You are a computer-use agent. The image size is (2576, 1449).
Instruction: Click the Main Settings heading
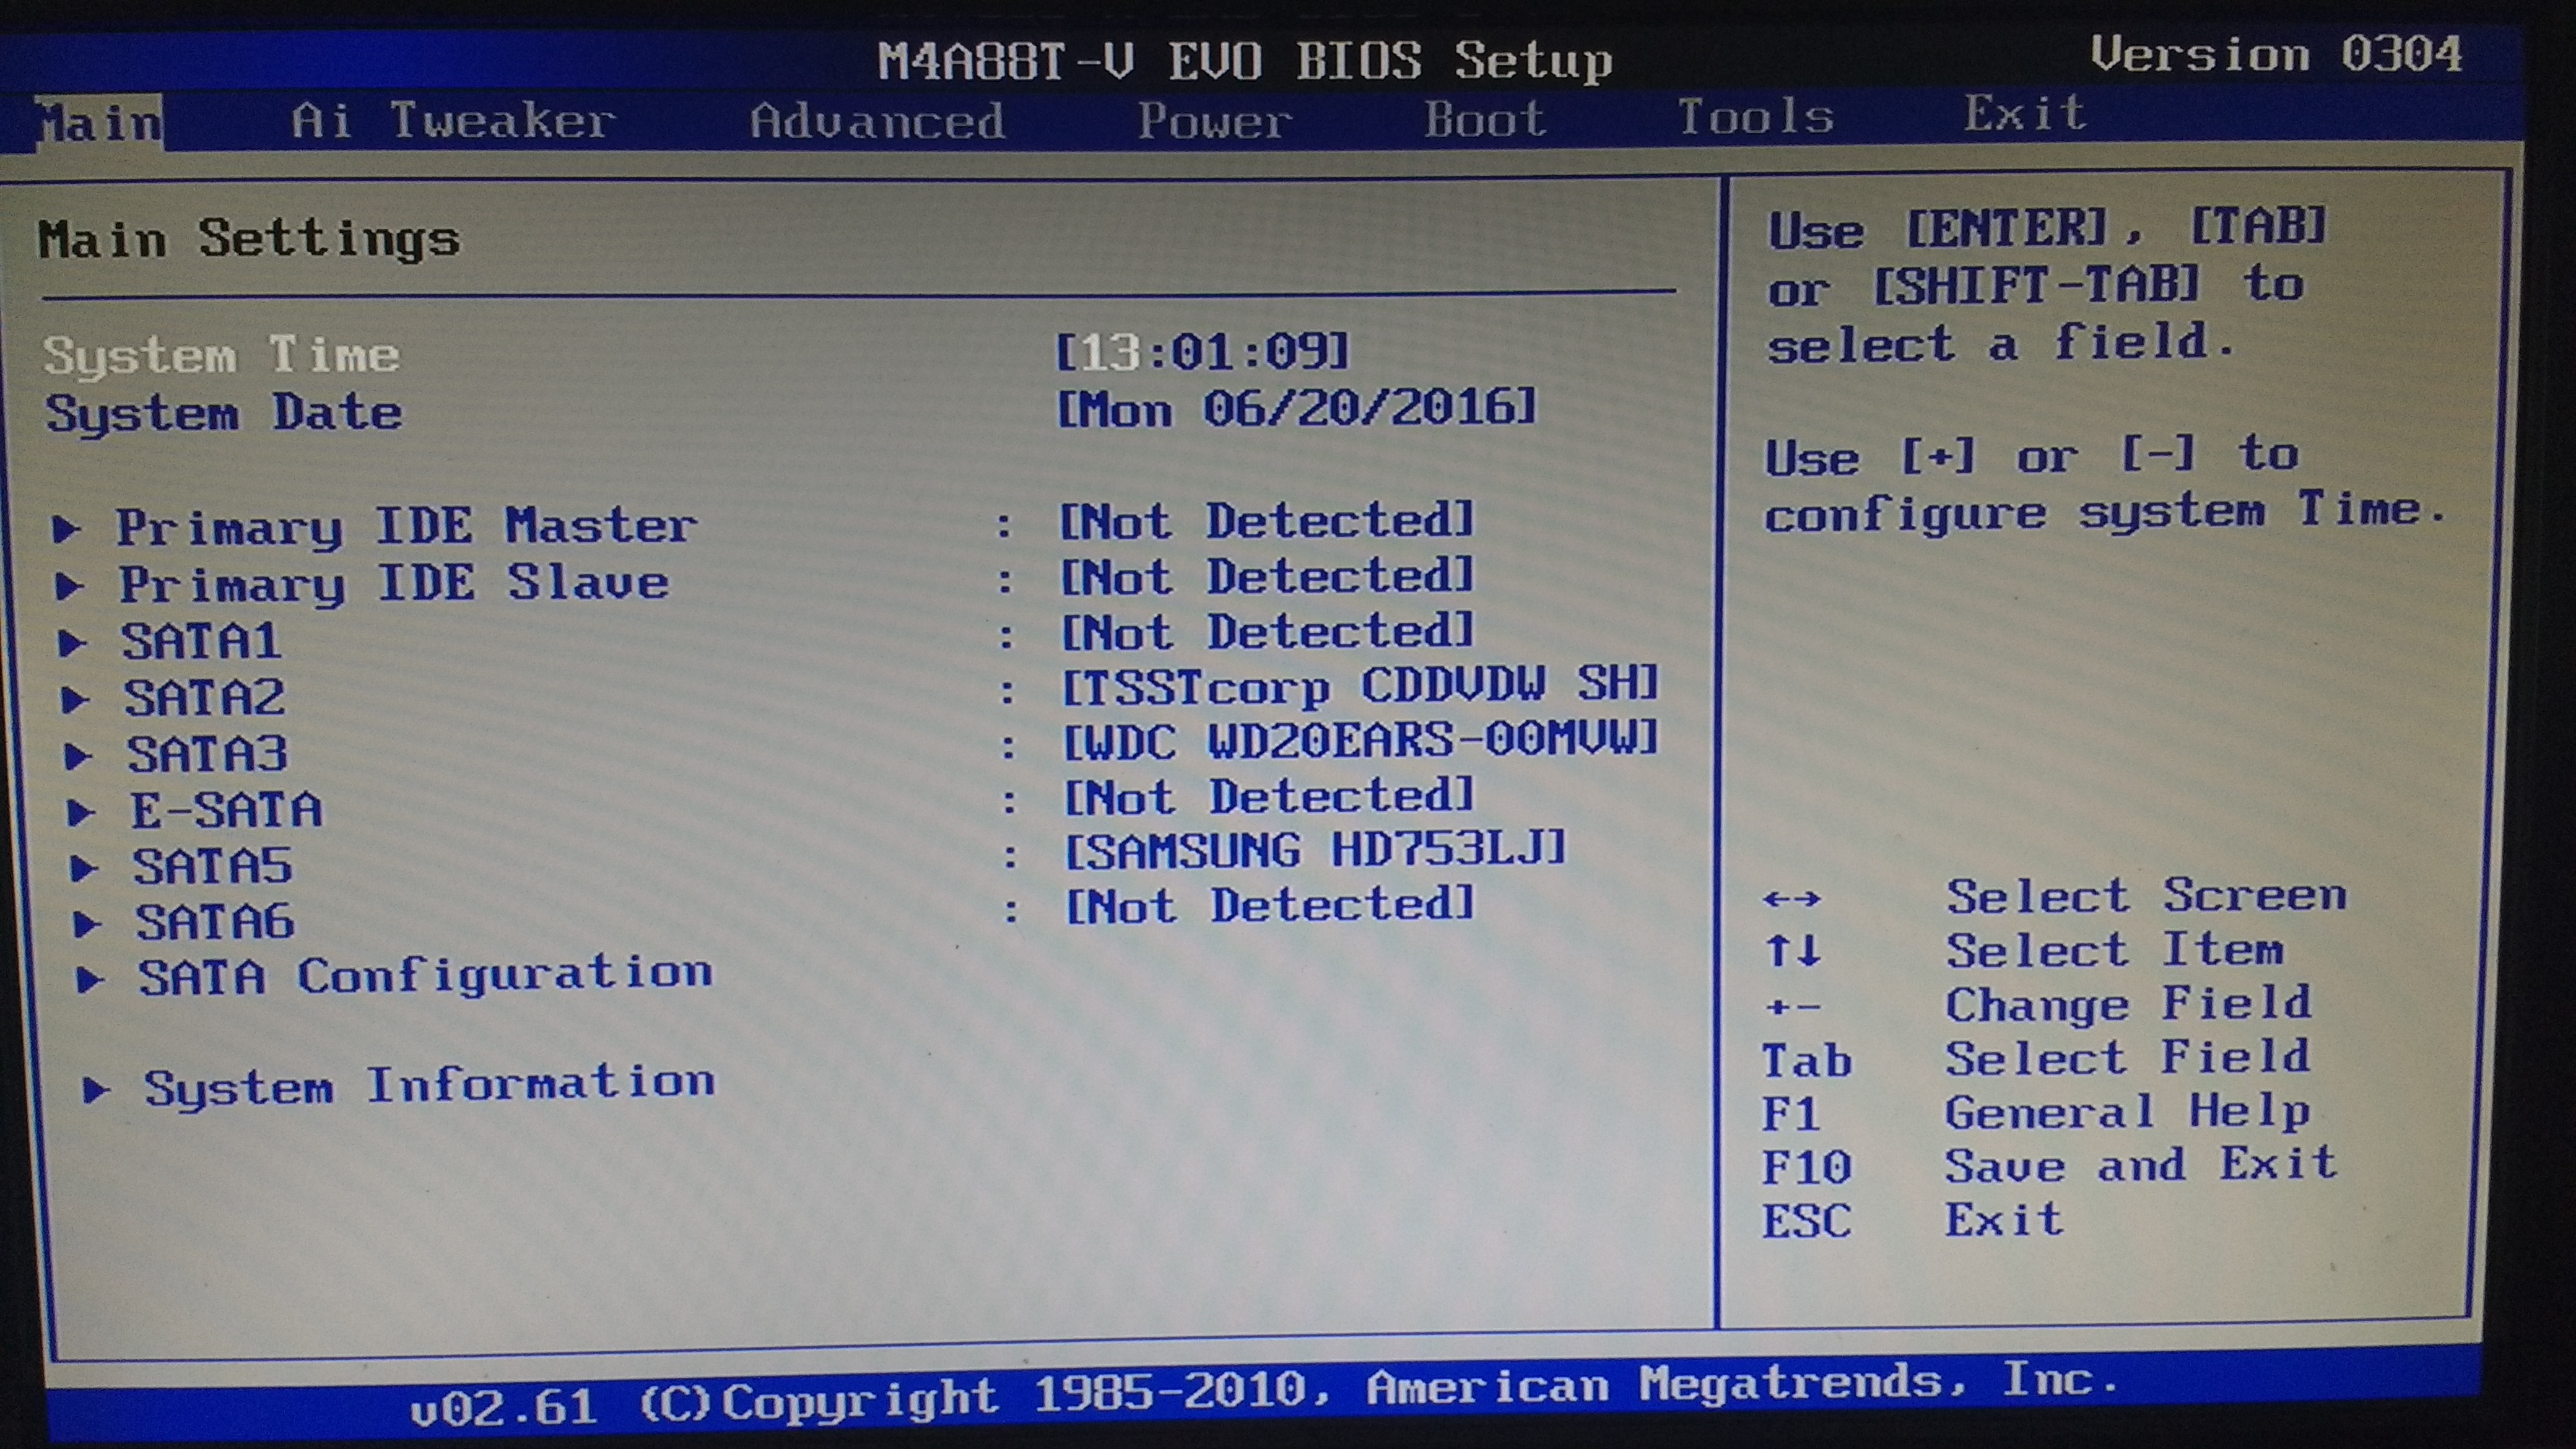(x=249, y=239)
